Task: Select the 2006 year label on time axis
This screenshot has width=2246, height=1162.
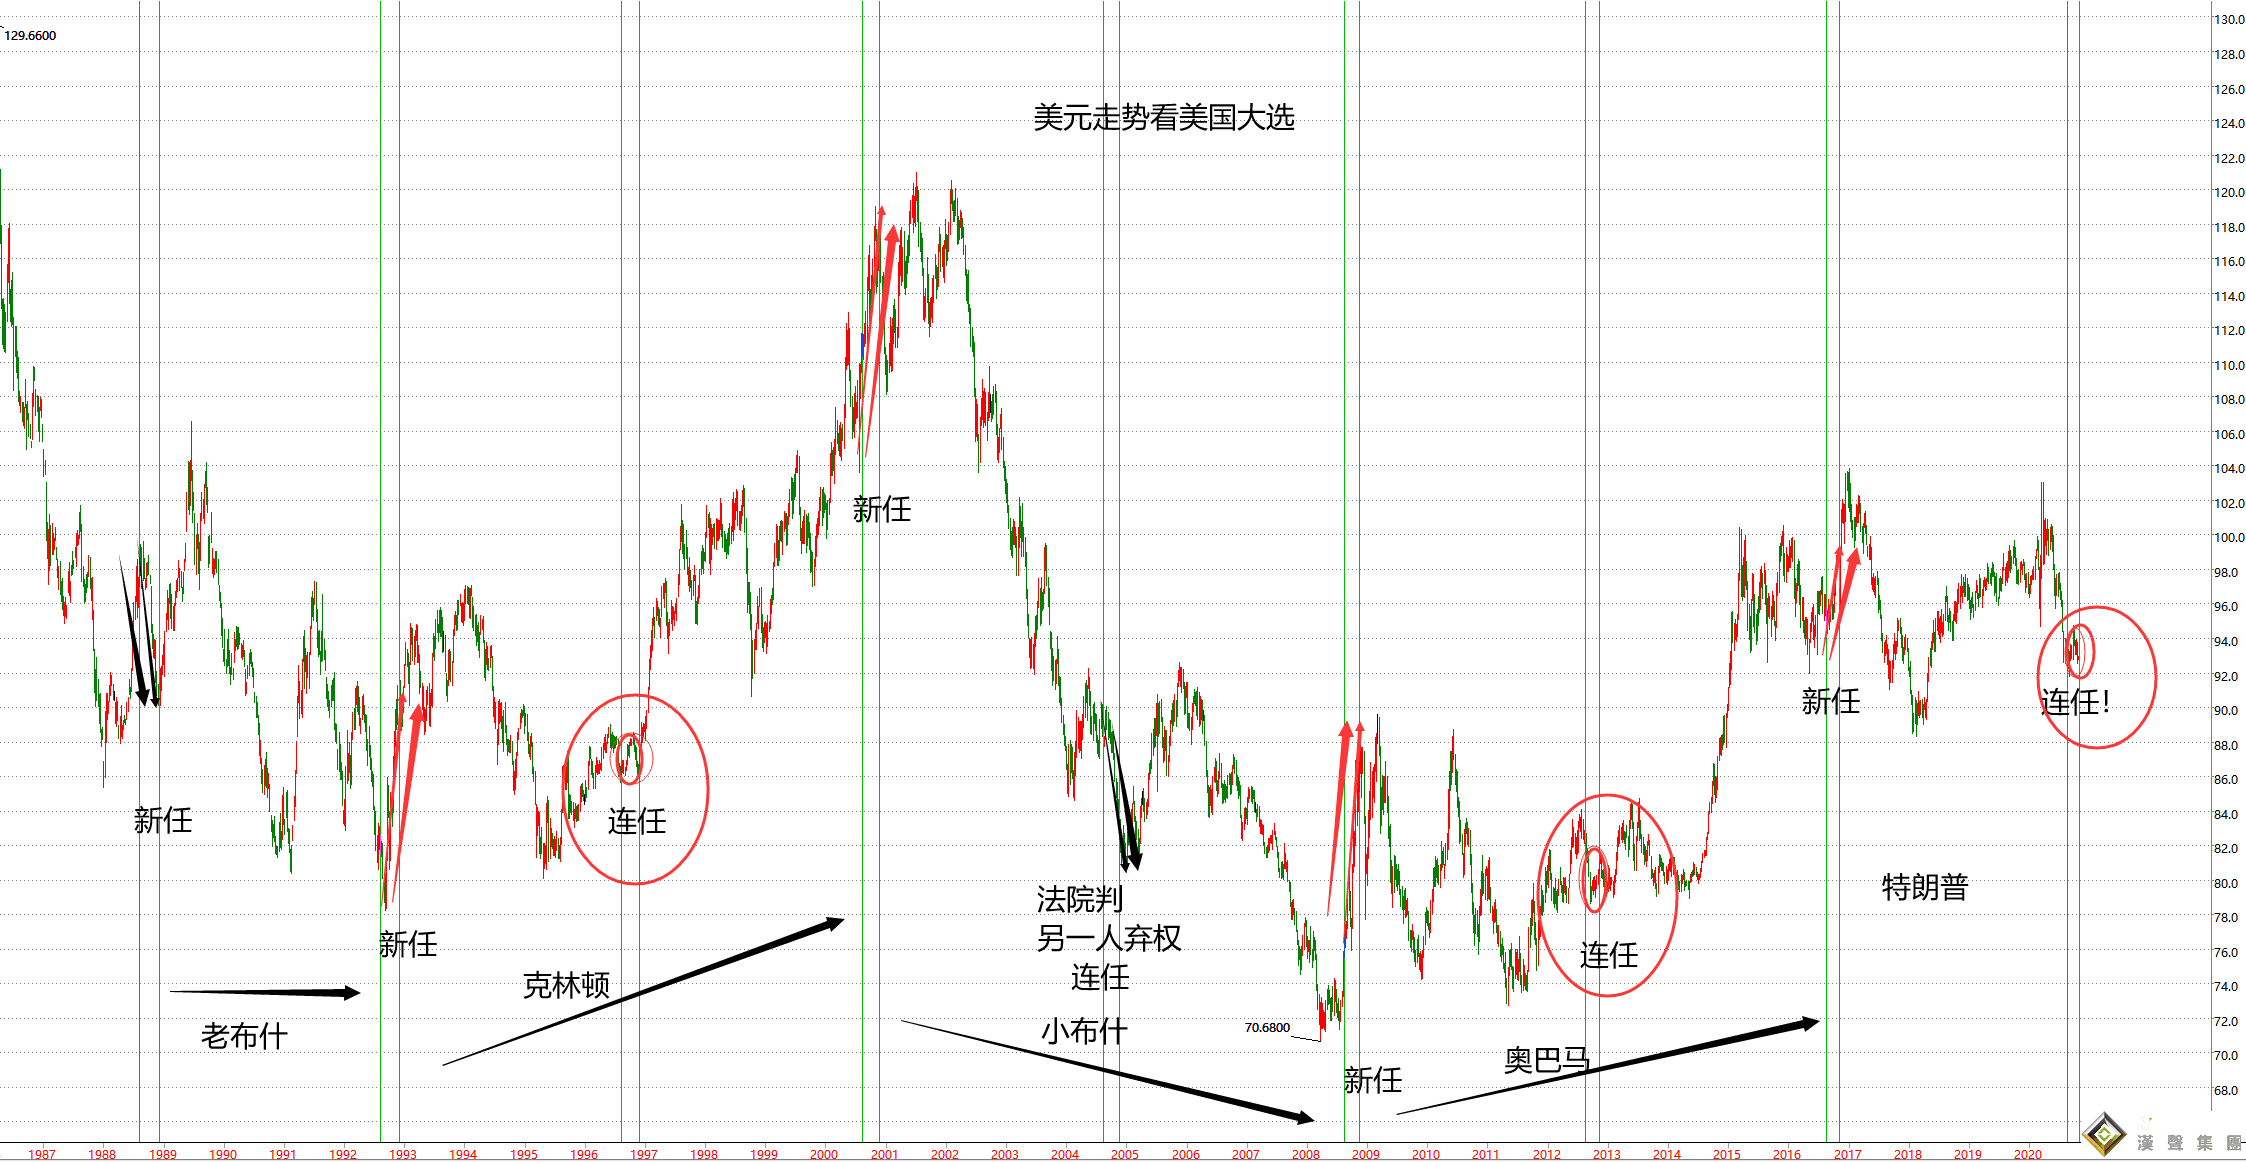Action: tap(1186, 1154)
